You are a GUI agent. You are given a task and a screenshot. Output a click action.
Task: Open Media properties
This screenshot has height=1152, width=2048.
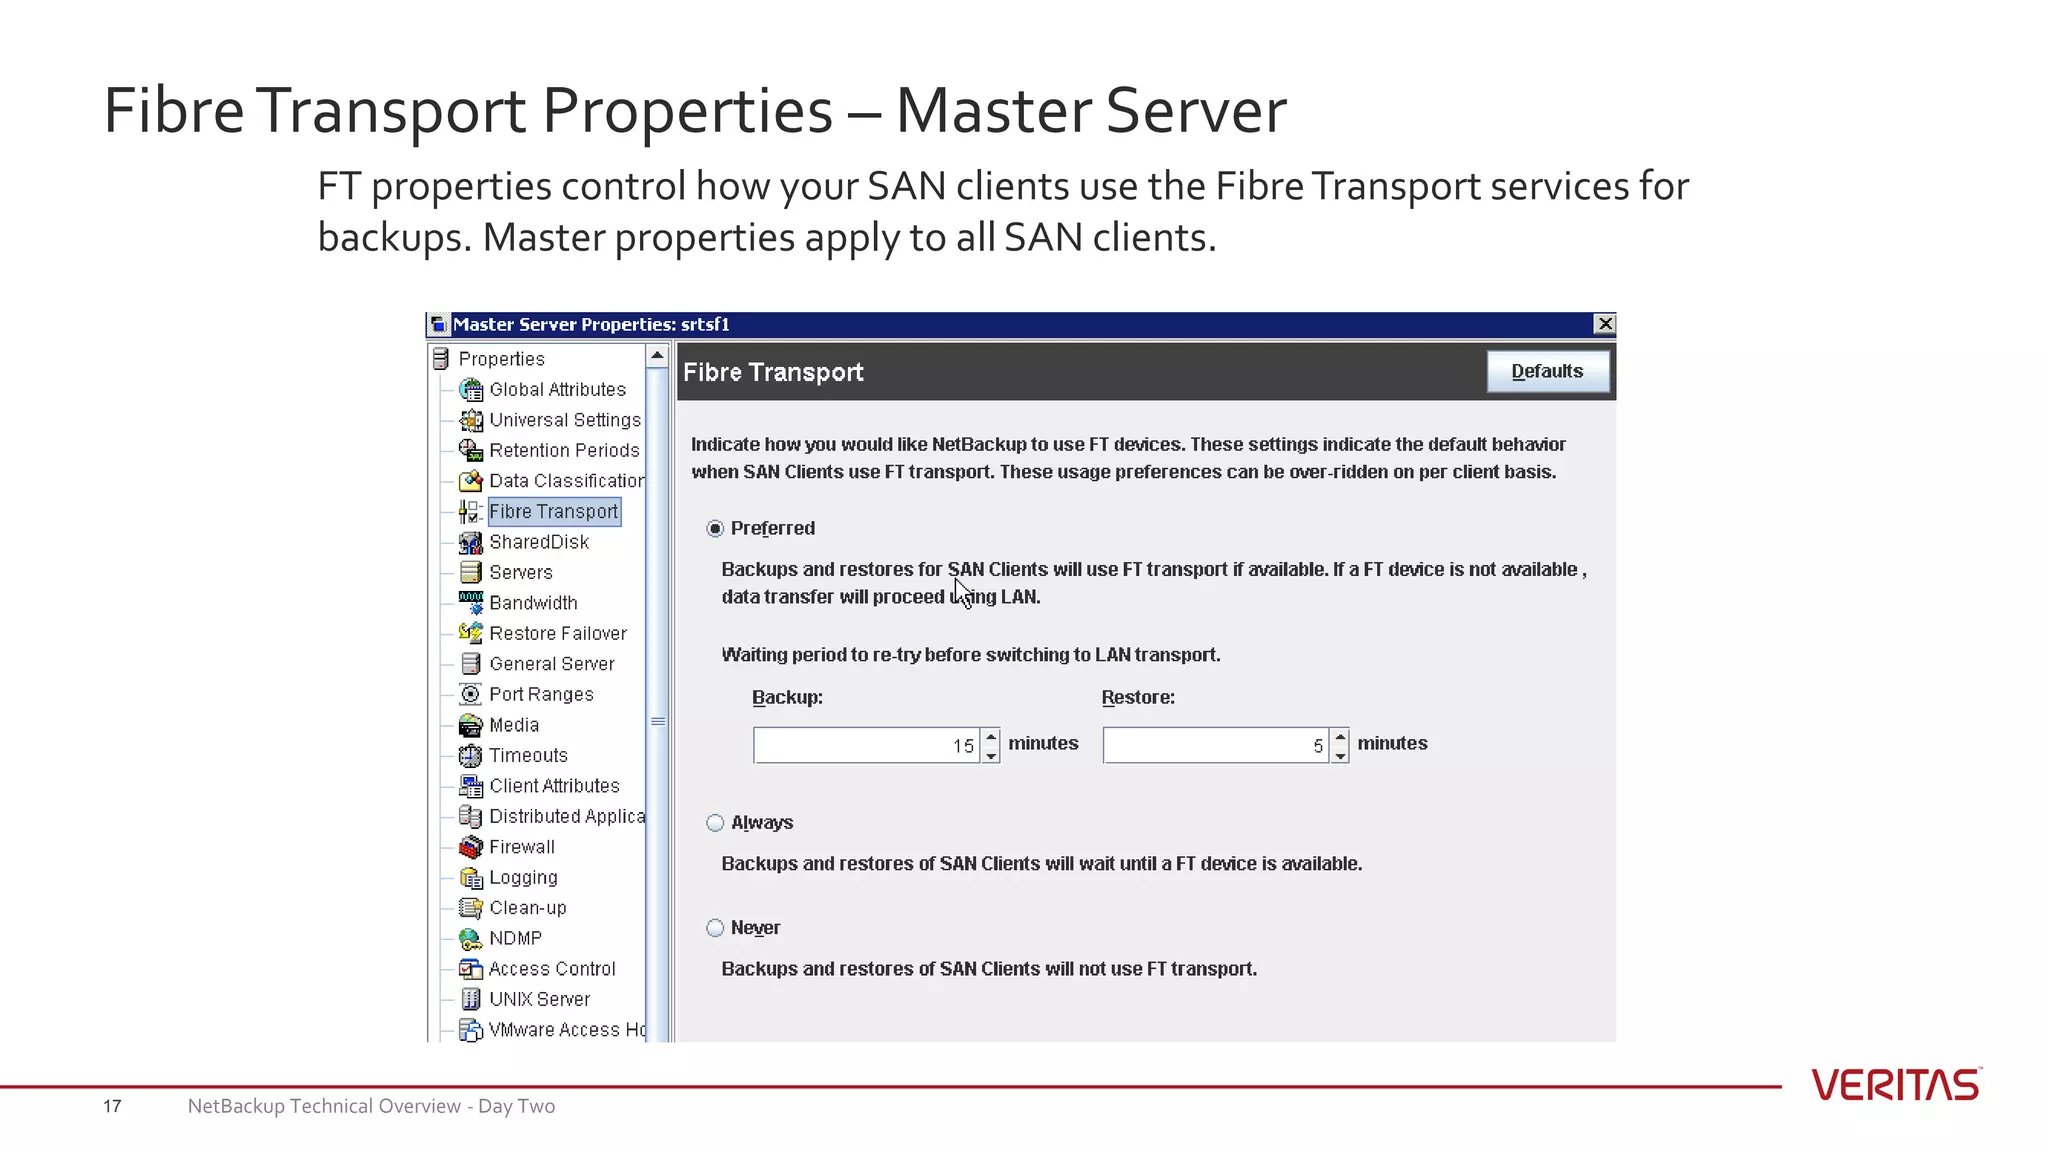pyautogui.click(x=514, y=725)
